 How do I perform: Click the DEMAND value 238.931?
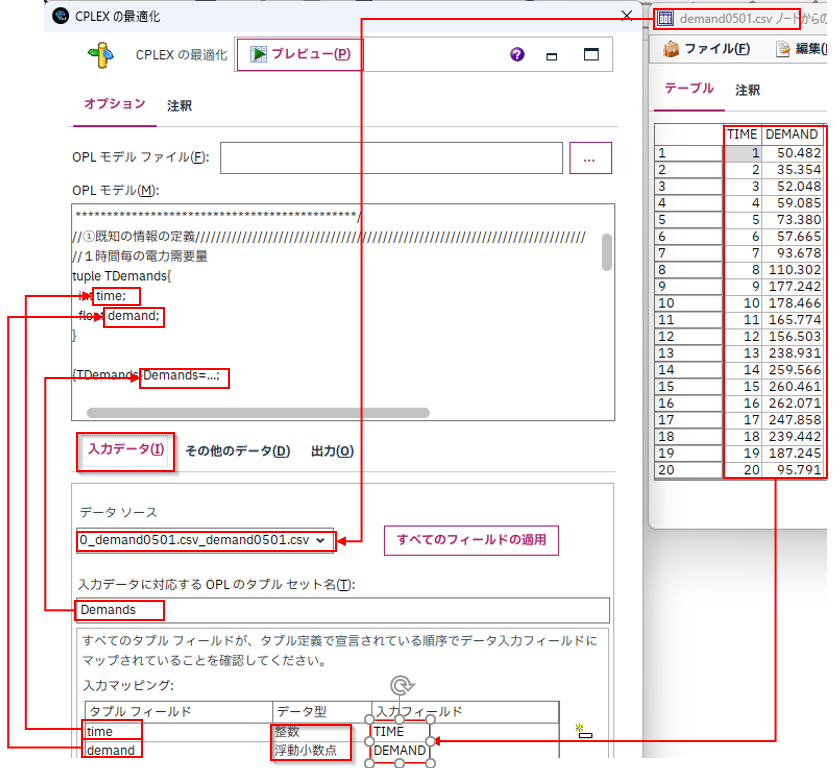click(x=794, y=353)
